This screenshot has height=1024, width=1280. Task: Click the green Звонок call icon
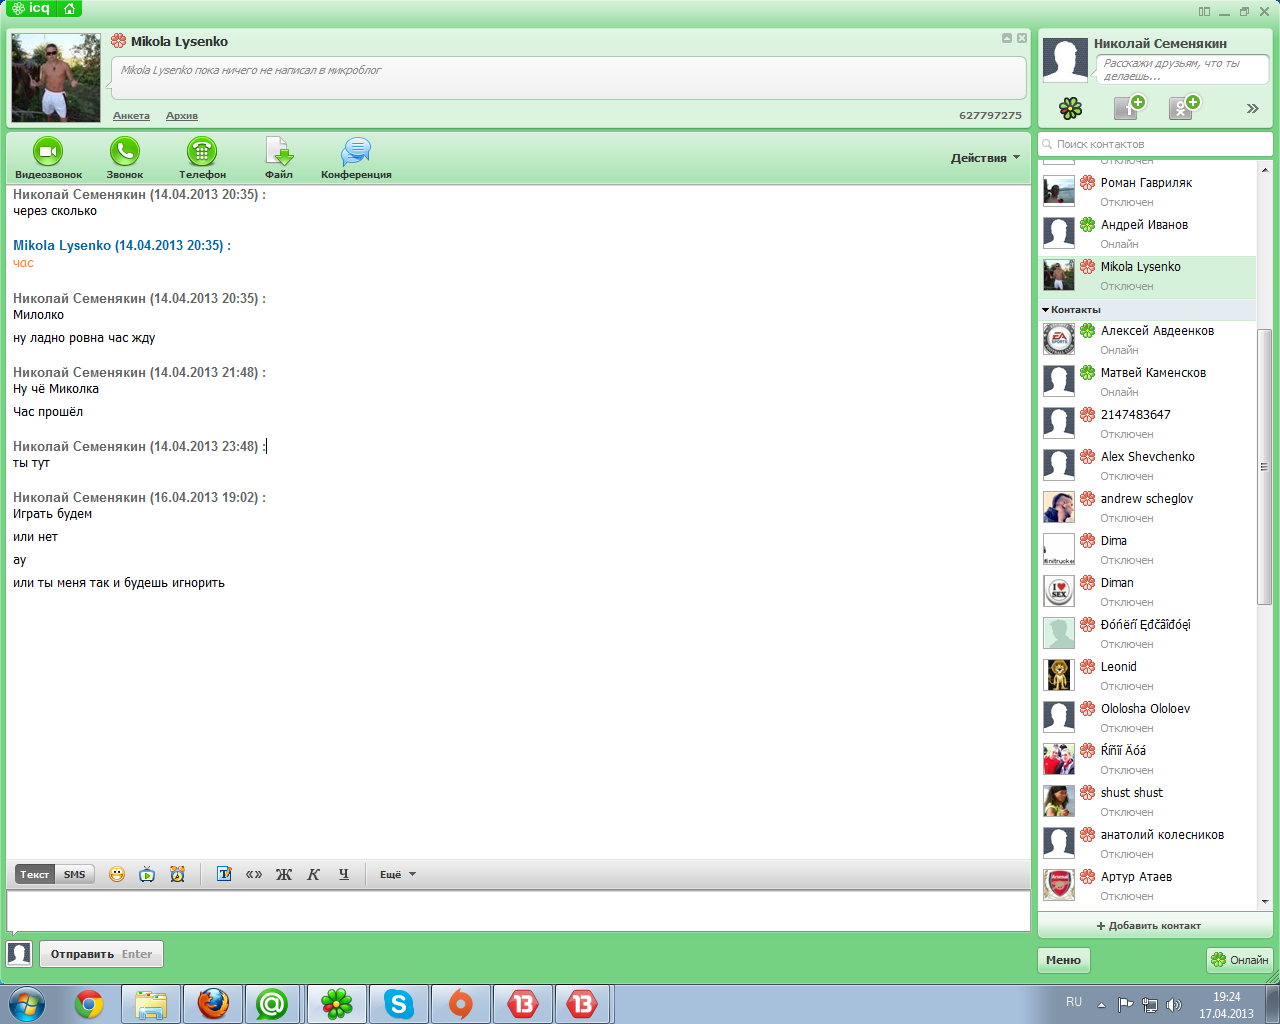coord(124,152)
